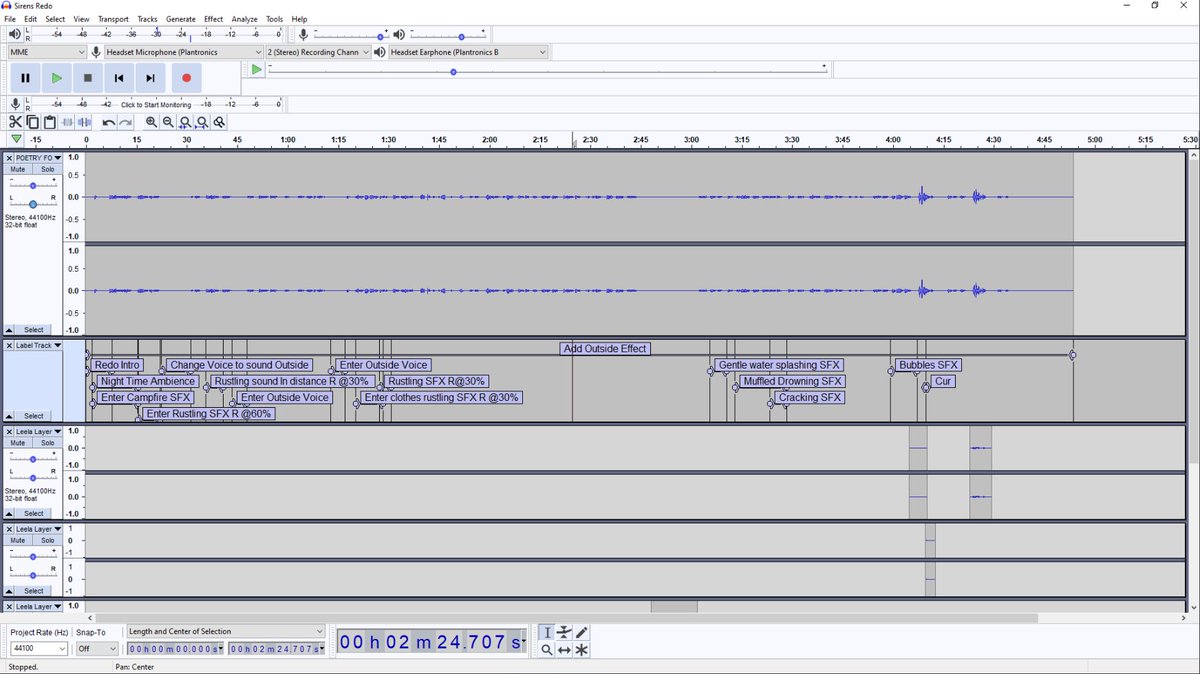Start playback with the green Play button

point(57,78)
